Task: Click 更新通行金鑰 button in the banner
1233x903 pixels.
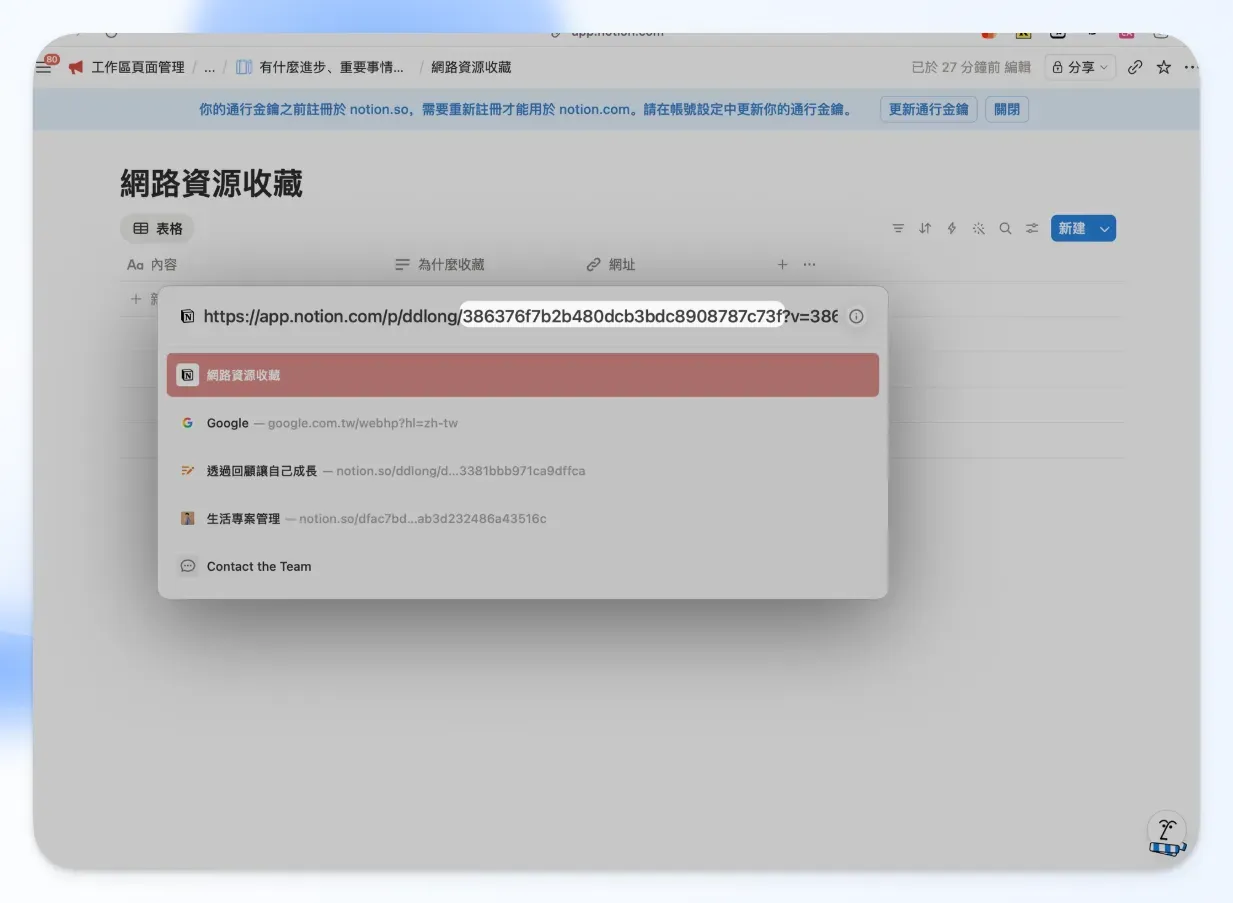Action: [928, 109]
